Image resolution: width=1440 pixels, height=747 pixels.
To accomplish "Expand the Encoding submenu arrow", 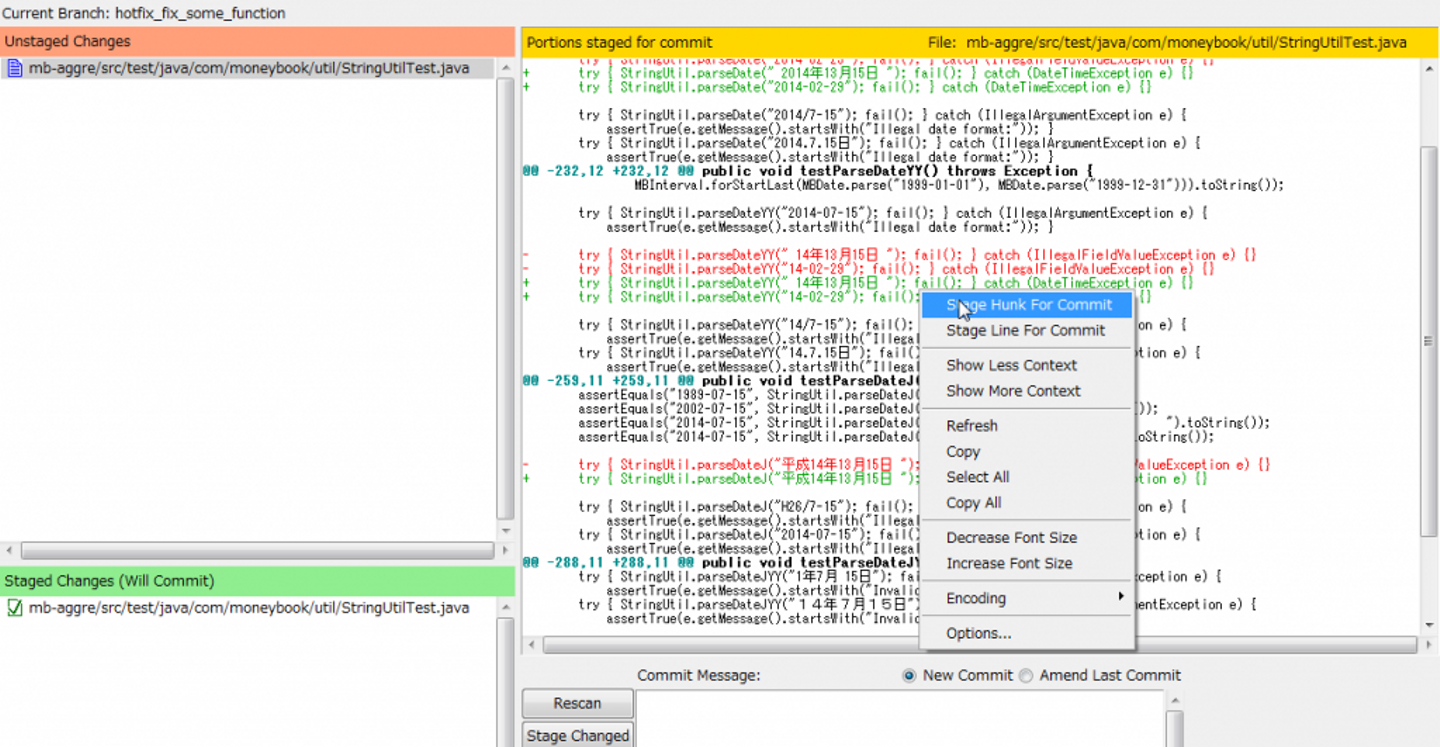I will coord(1121,597).
